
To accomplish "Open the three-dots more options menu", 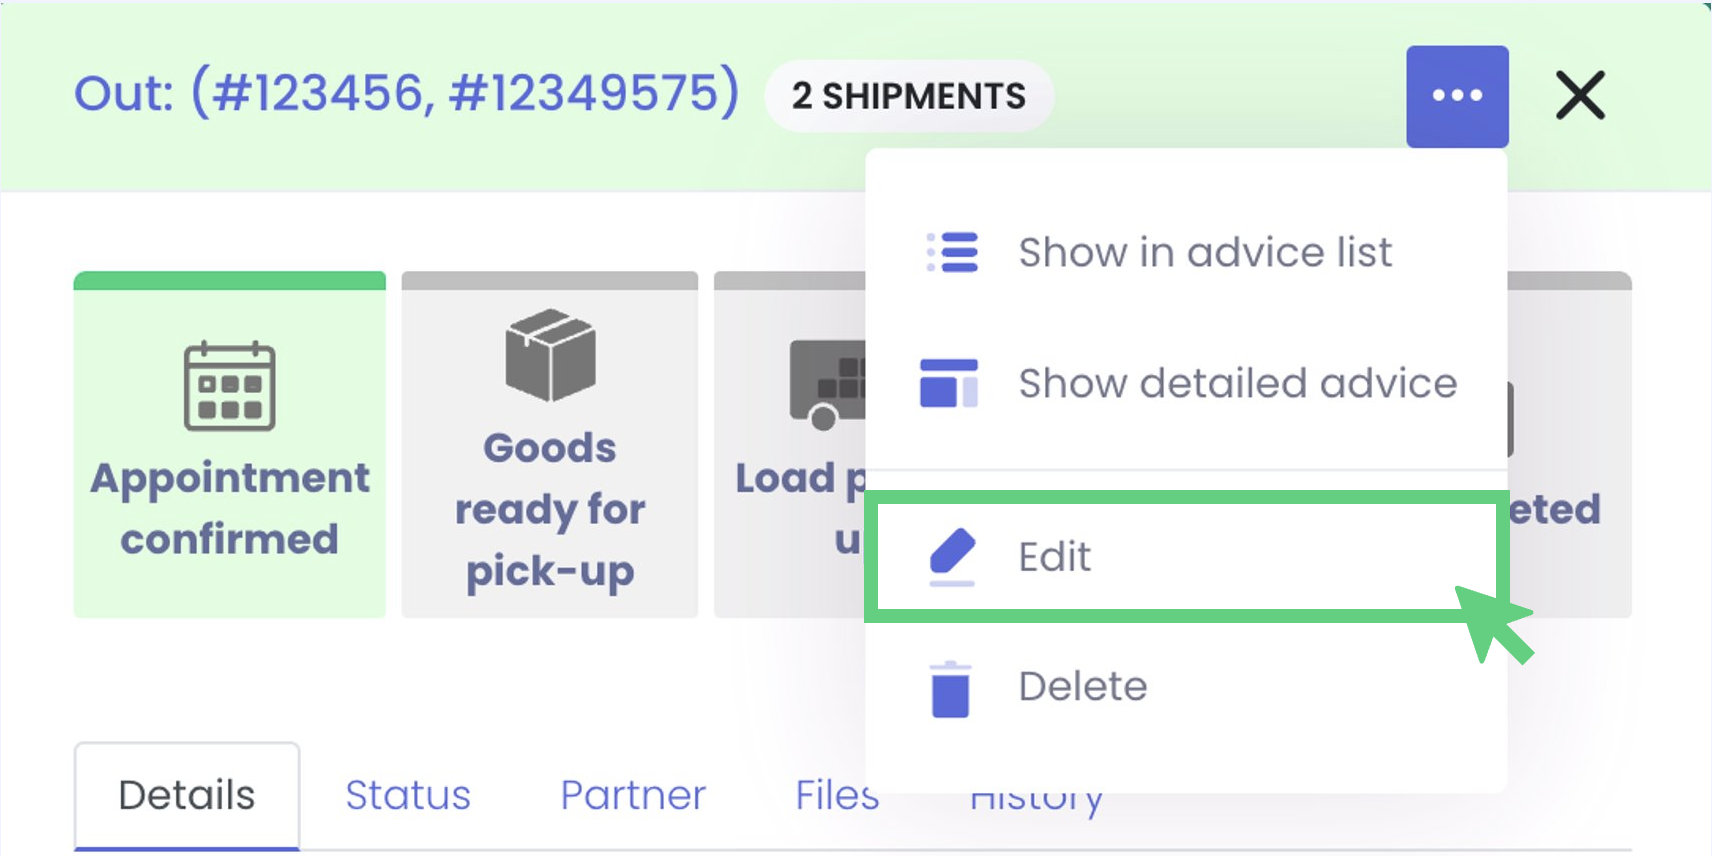I will pyautogui.click(x=1456, y=96).
